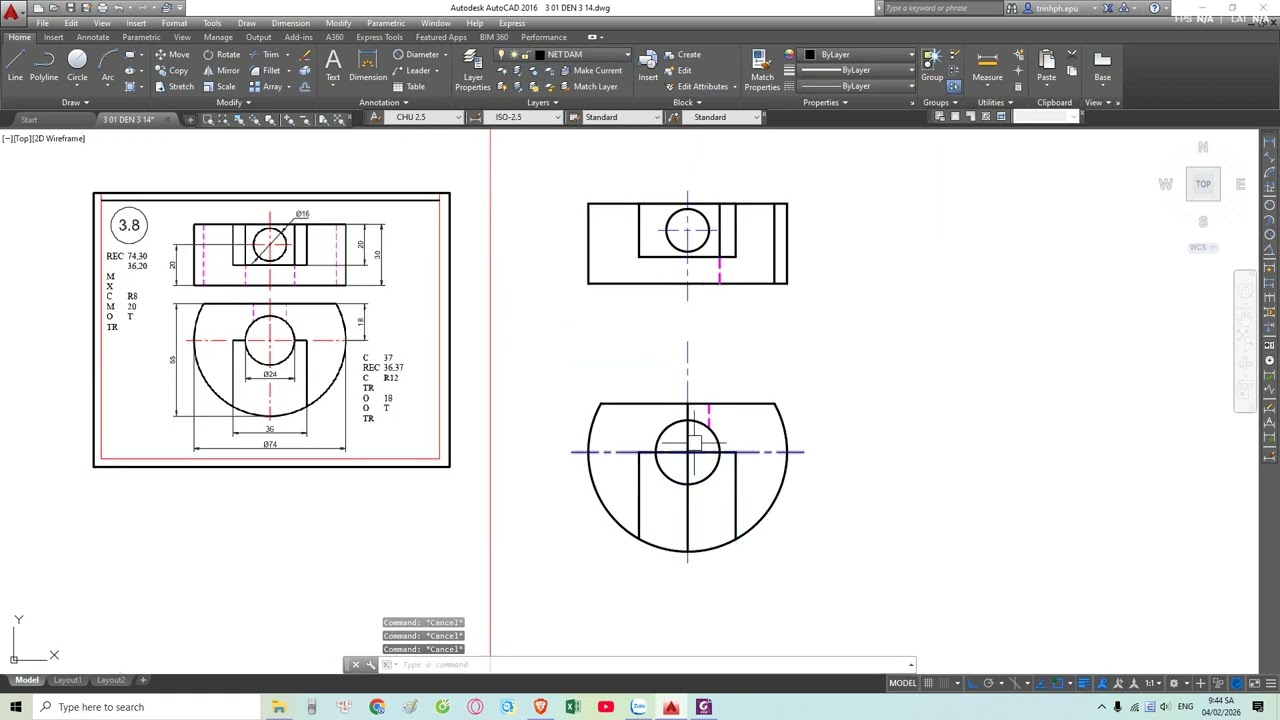This screenshot has width=1280, height=720.
Task: Click the Base view icon
Action: [1102, 66]
